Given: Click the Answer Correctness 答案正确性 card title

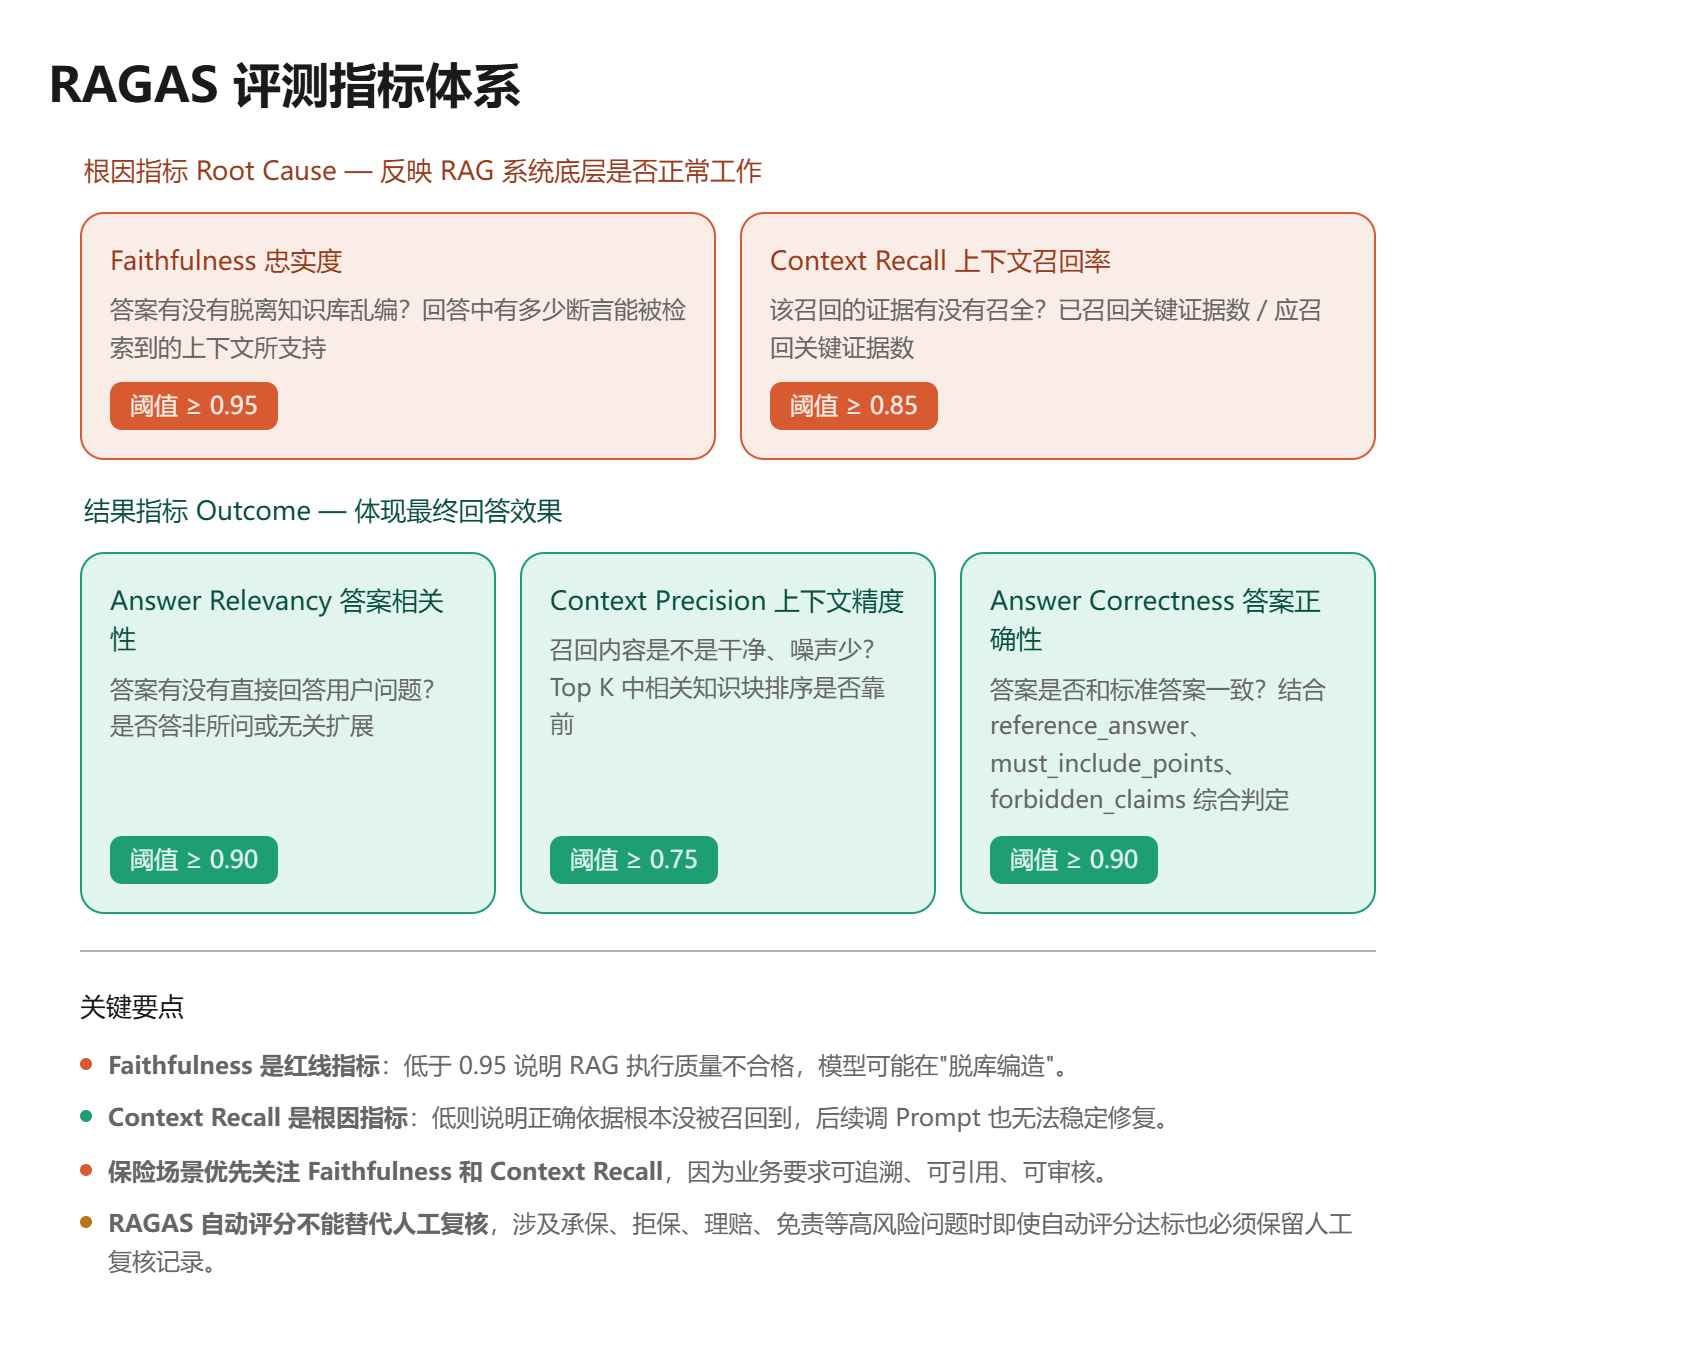Looking at the screenshot, I should 1156,620.
